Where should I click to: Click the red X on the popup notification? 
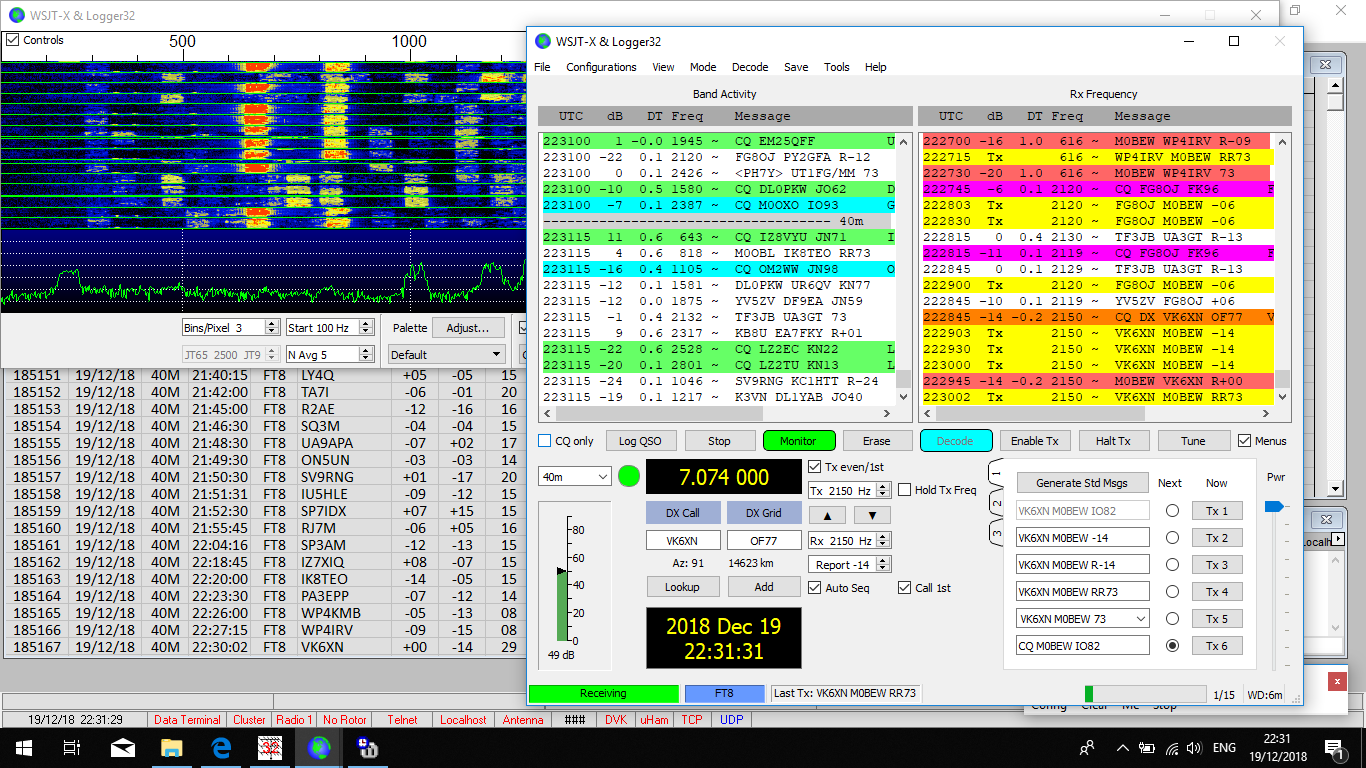click(1337, 681)
